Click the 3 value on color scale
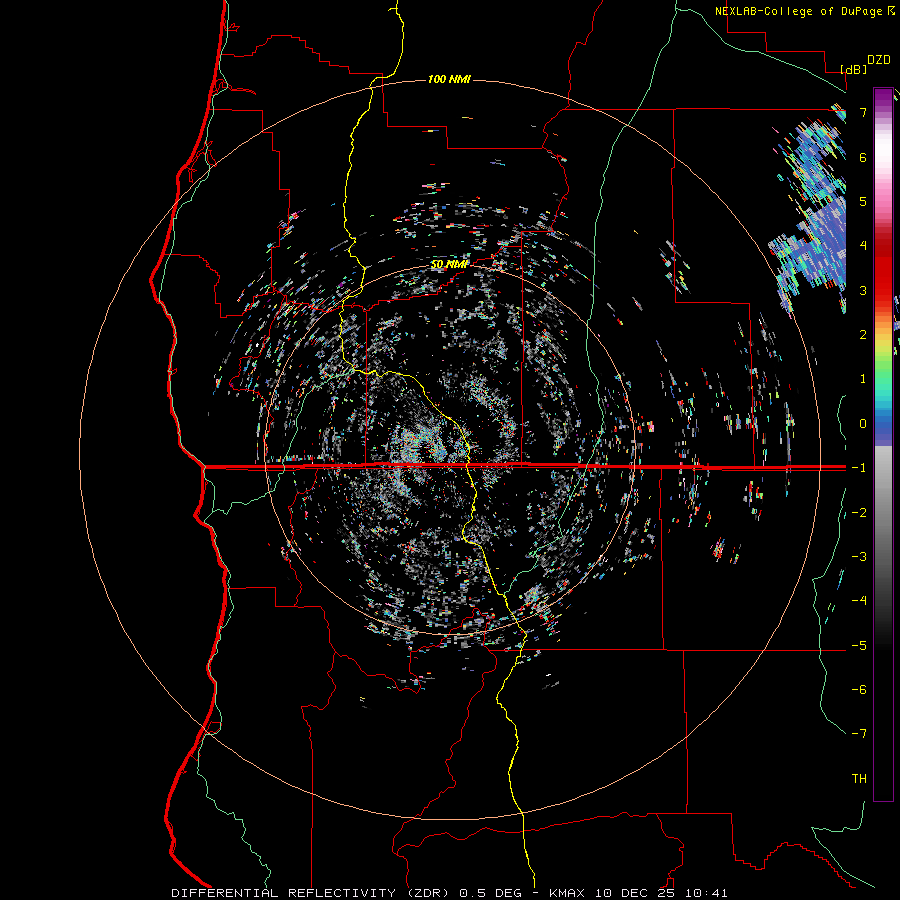The image size is (900, 900). (863, 290)
